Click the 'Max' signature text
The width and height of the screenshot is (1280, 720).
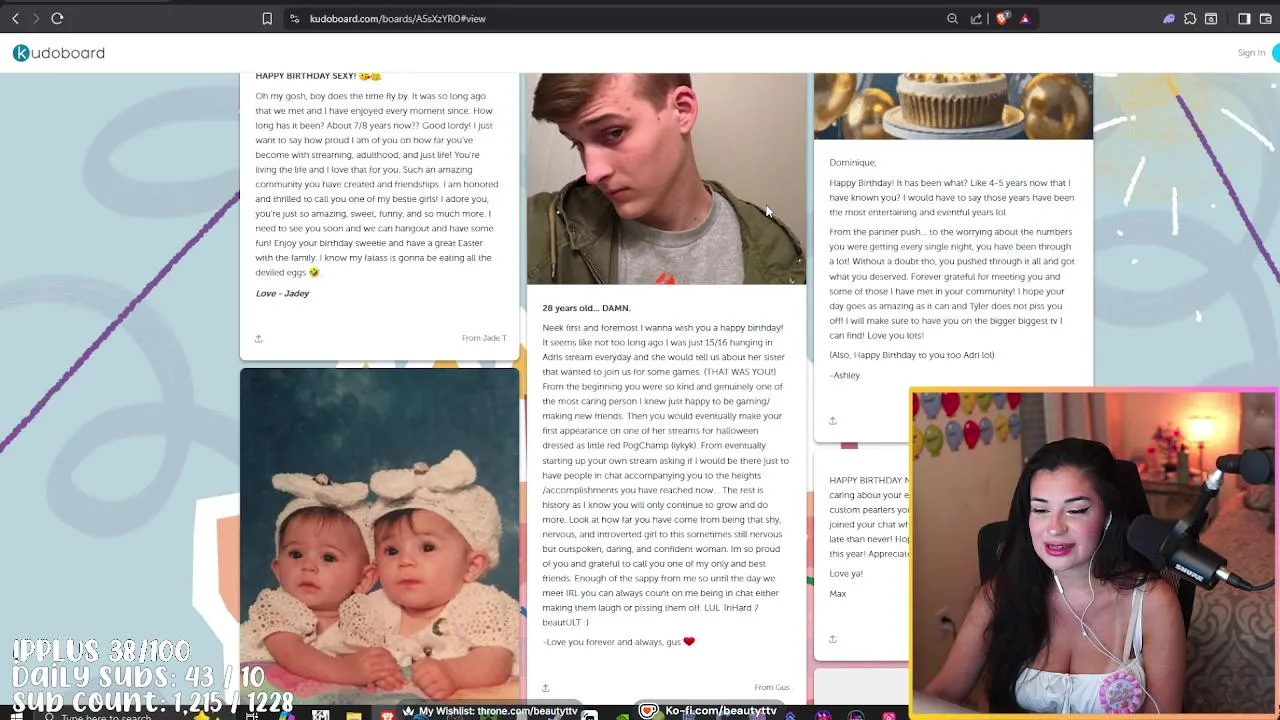[837, 594]
